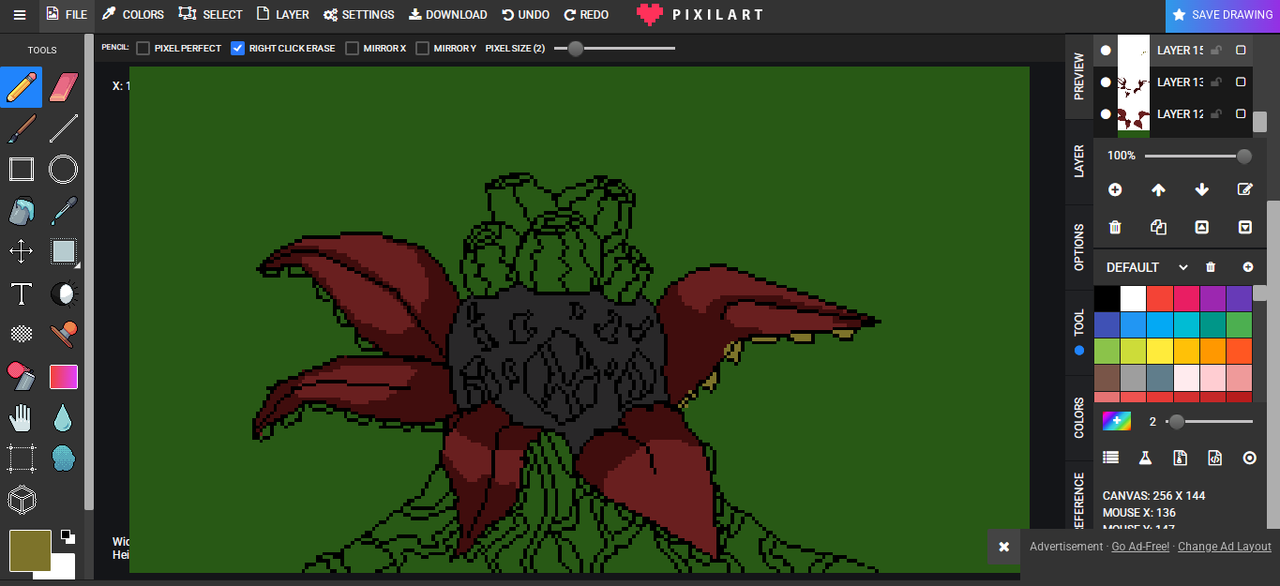1280x586 pixels.
Task: Select the square selection tool
Action: point(63,252)
